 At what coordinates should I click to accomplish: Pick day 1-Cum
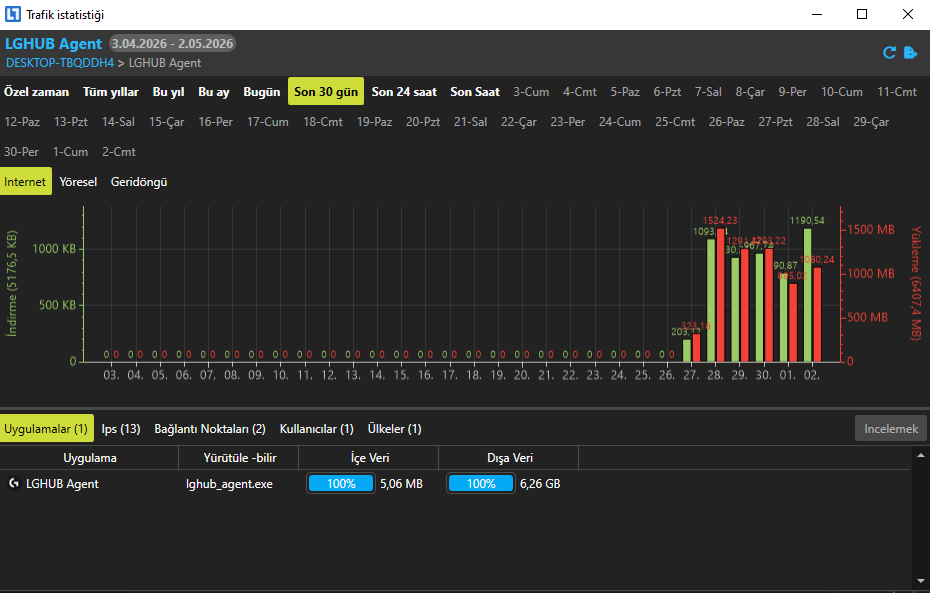(x=70, y=152)
